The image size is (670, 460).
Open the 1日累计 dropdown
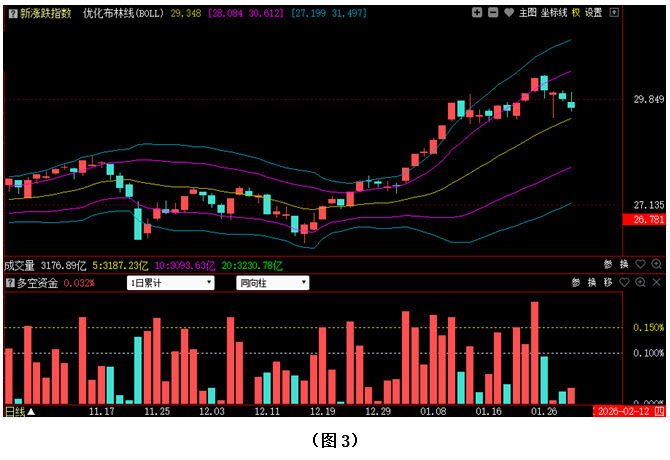[x=170, y=283]
